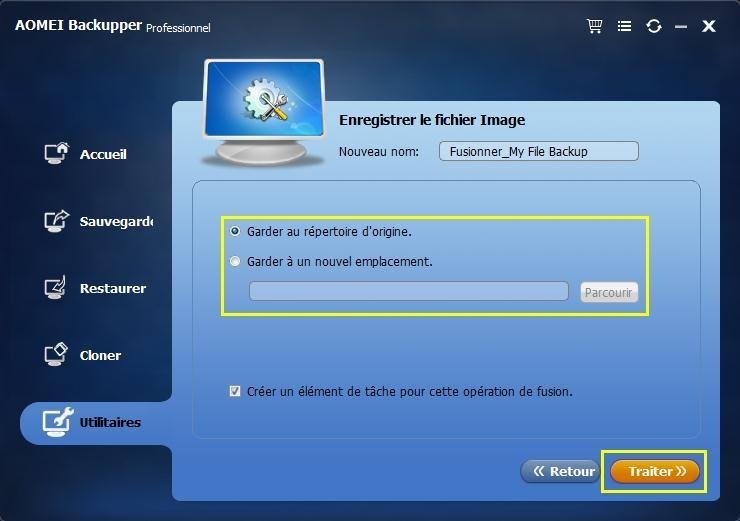Toggle Créer un élément de tâche checkbox
This screenshot has width=740, height=521.
click(x=235, y=391)
